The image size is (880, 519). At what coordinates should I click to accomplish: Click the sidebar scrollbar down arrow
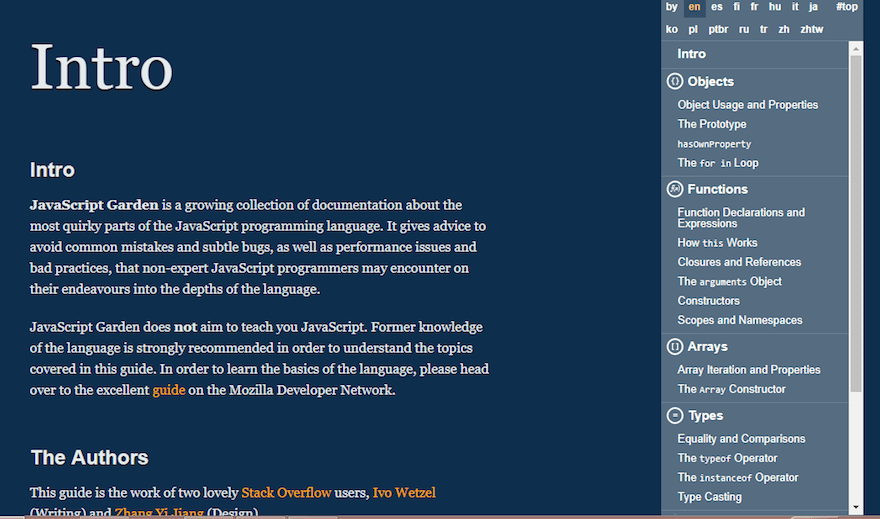click(x=856, y=507)
